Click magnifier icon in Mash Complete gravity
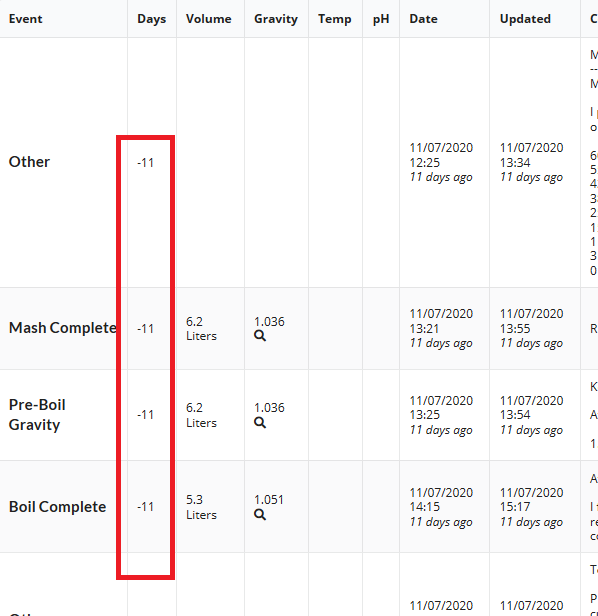 click(x=260, y=336)
